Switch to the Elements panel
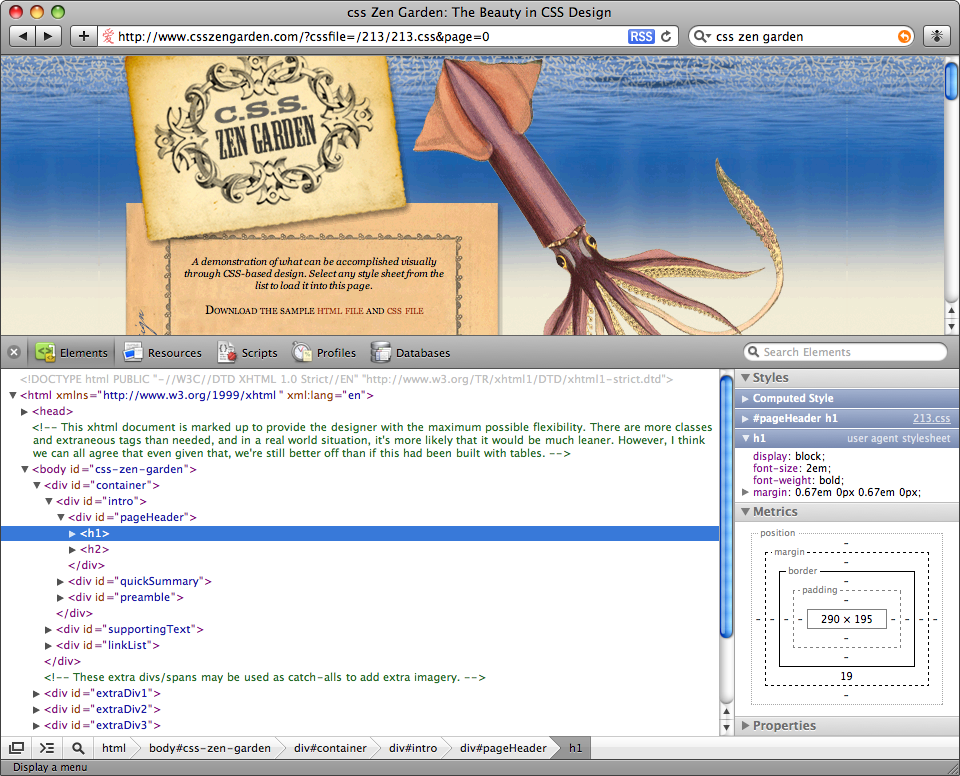 point(72,353)
